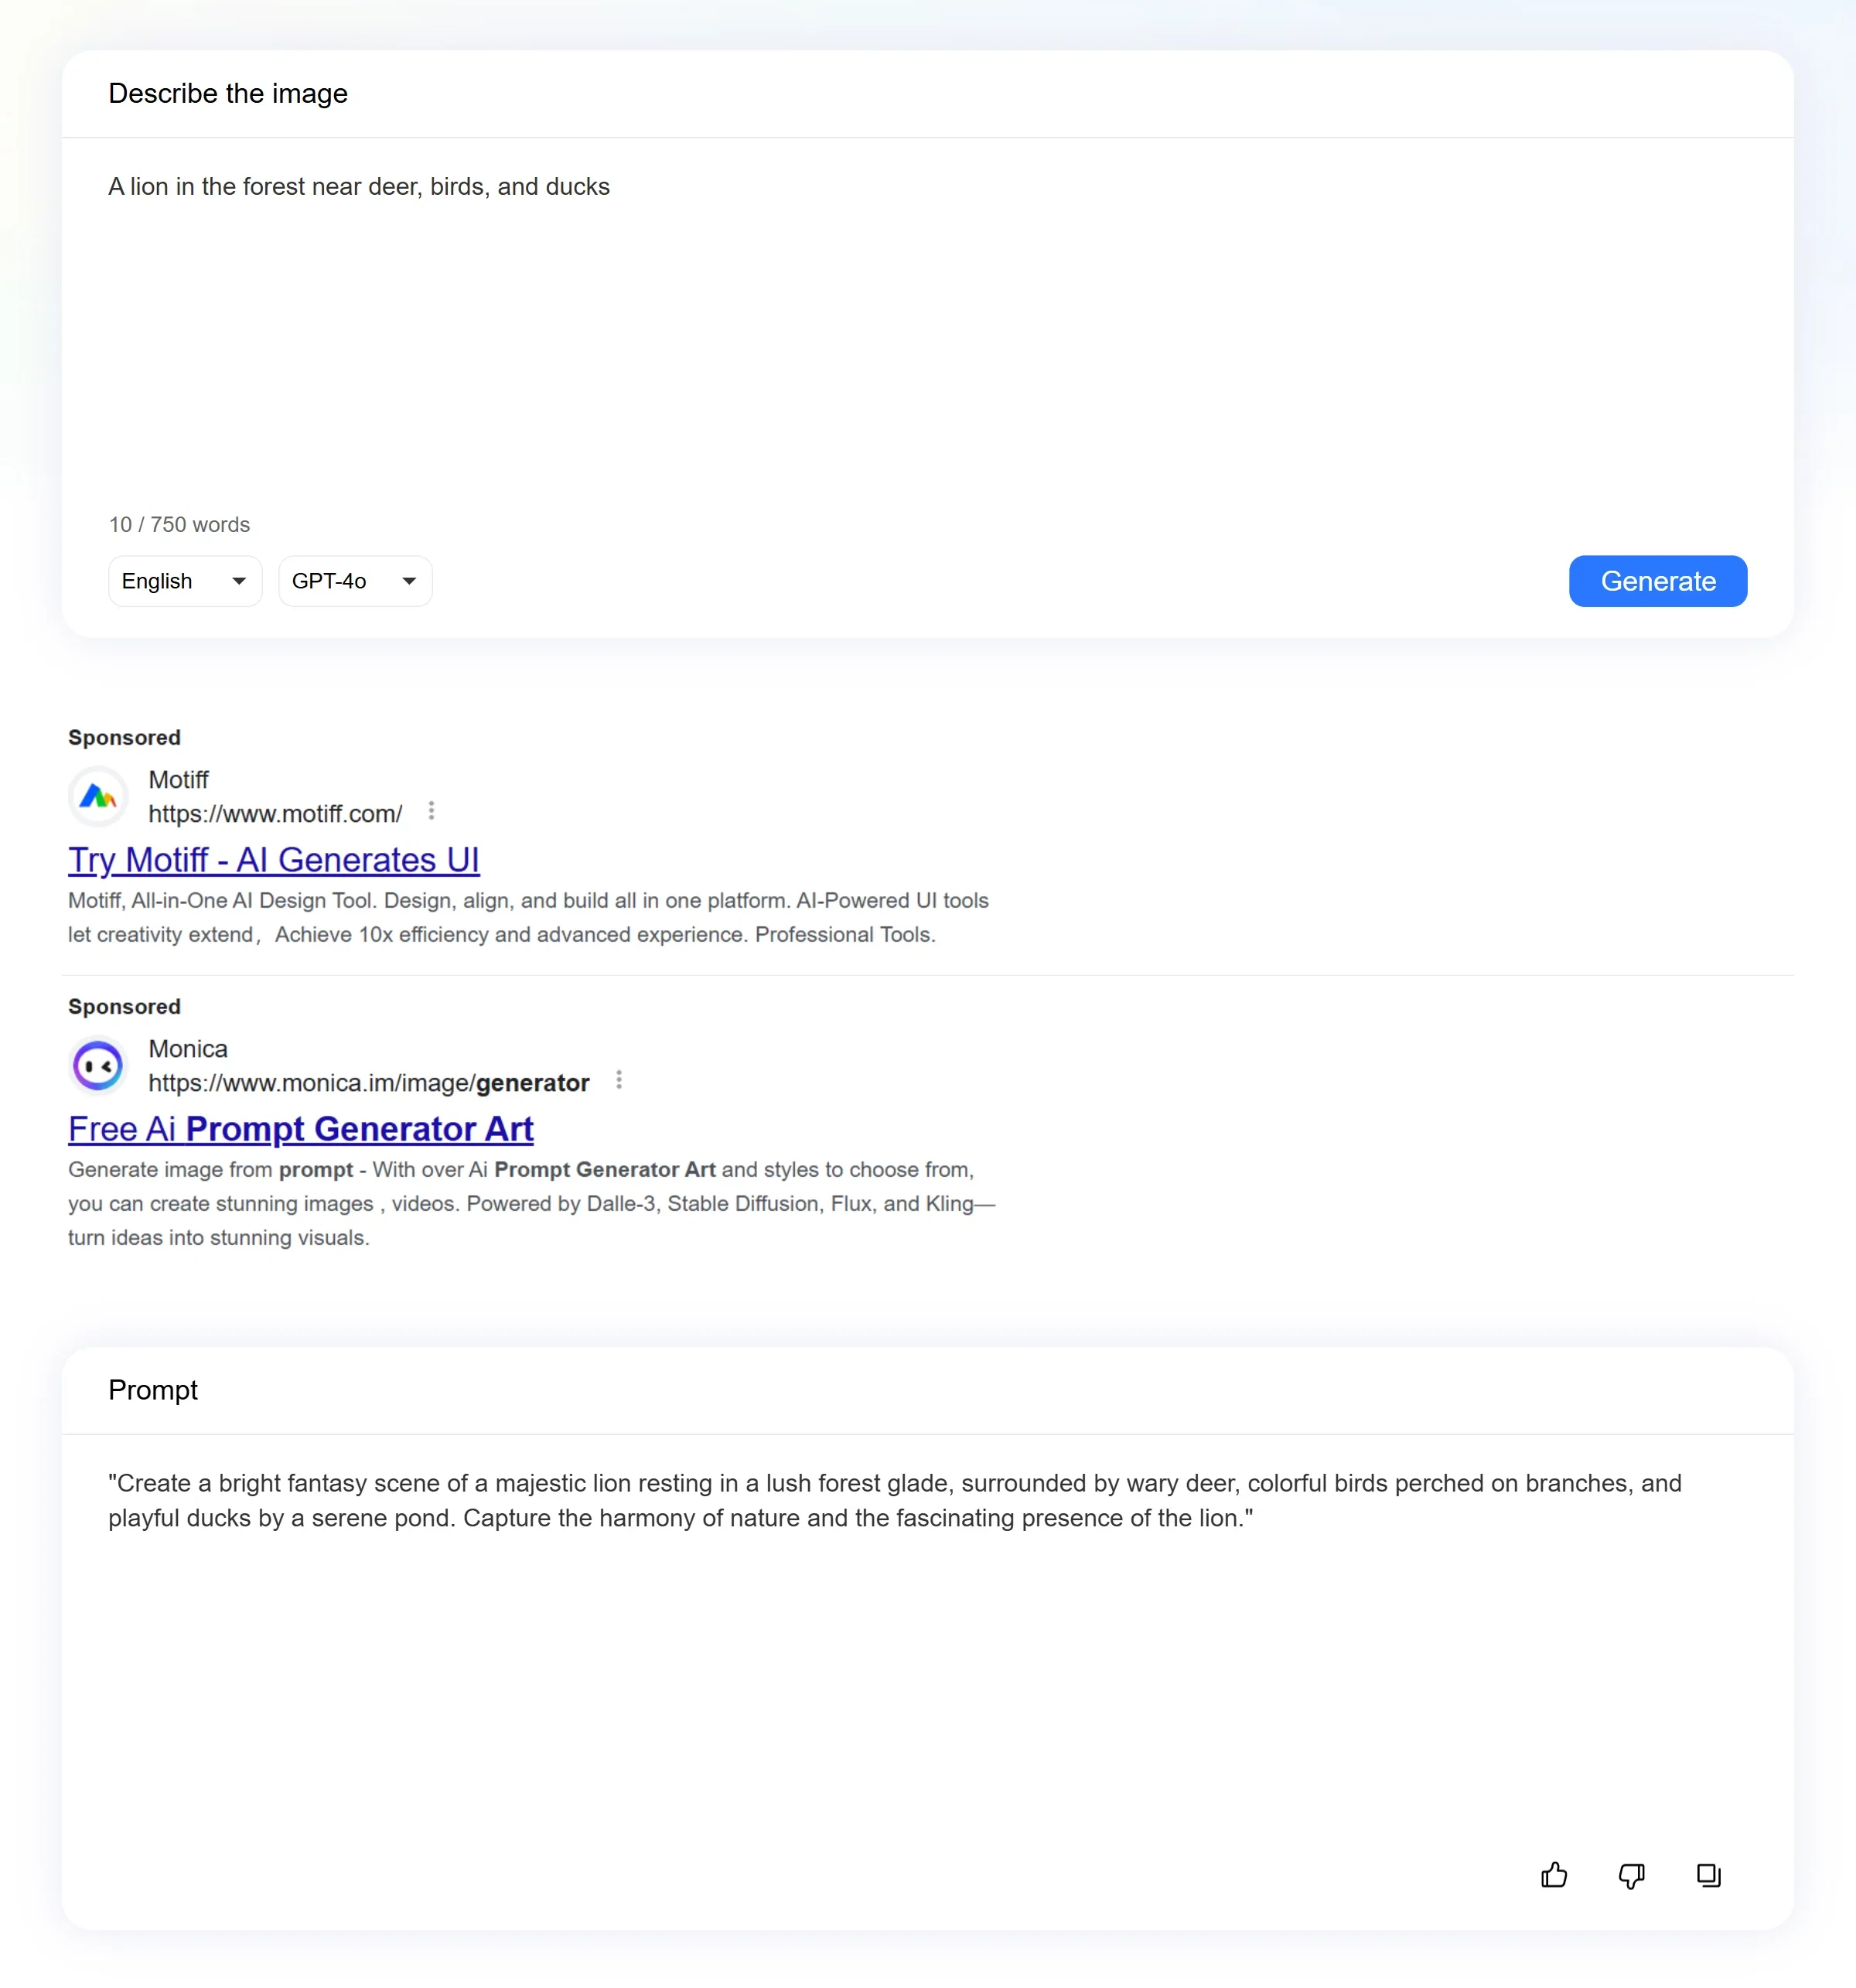Open Free Ai Prompt Generator Art link
The width and height of the screenshot is (1856, 1988).
301,1129
